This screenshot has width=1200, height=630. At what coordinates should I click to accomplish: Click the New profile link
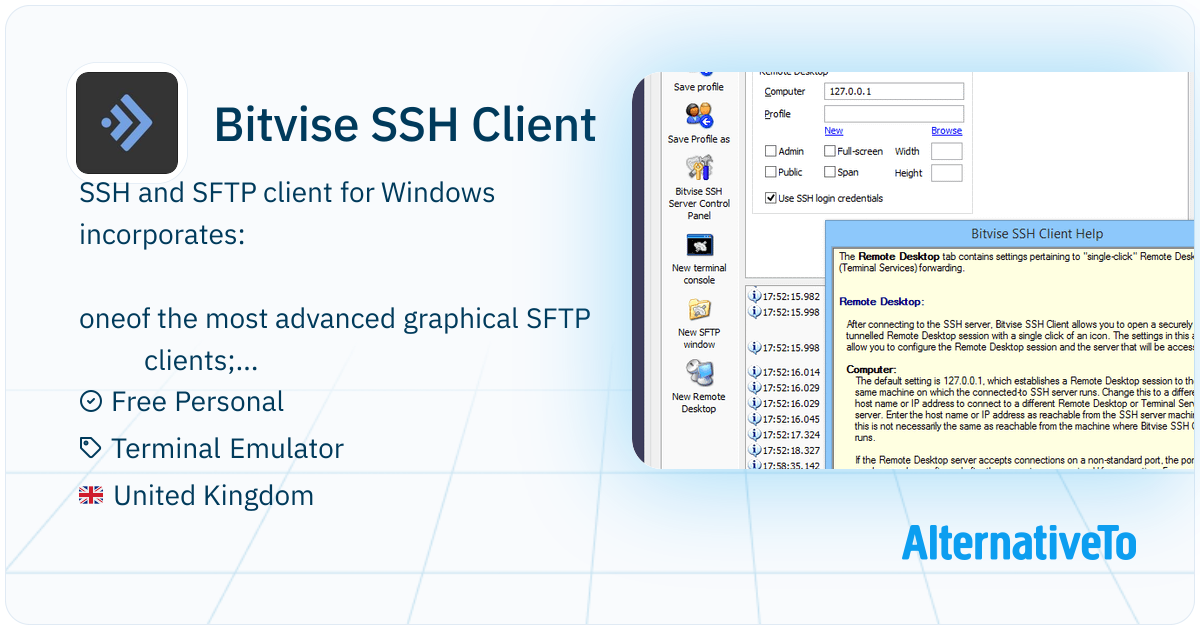point(833,131)
